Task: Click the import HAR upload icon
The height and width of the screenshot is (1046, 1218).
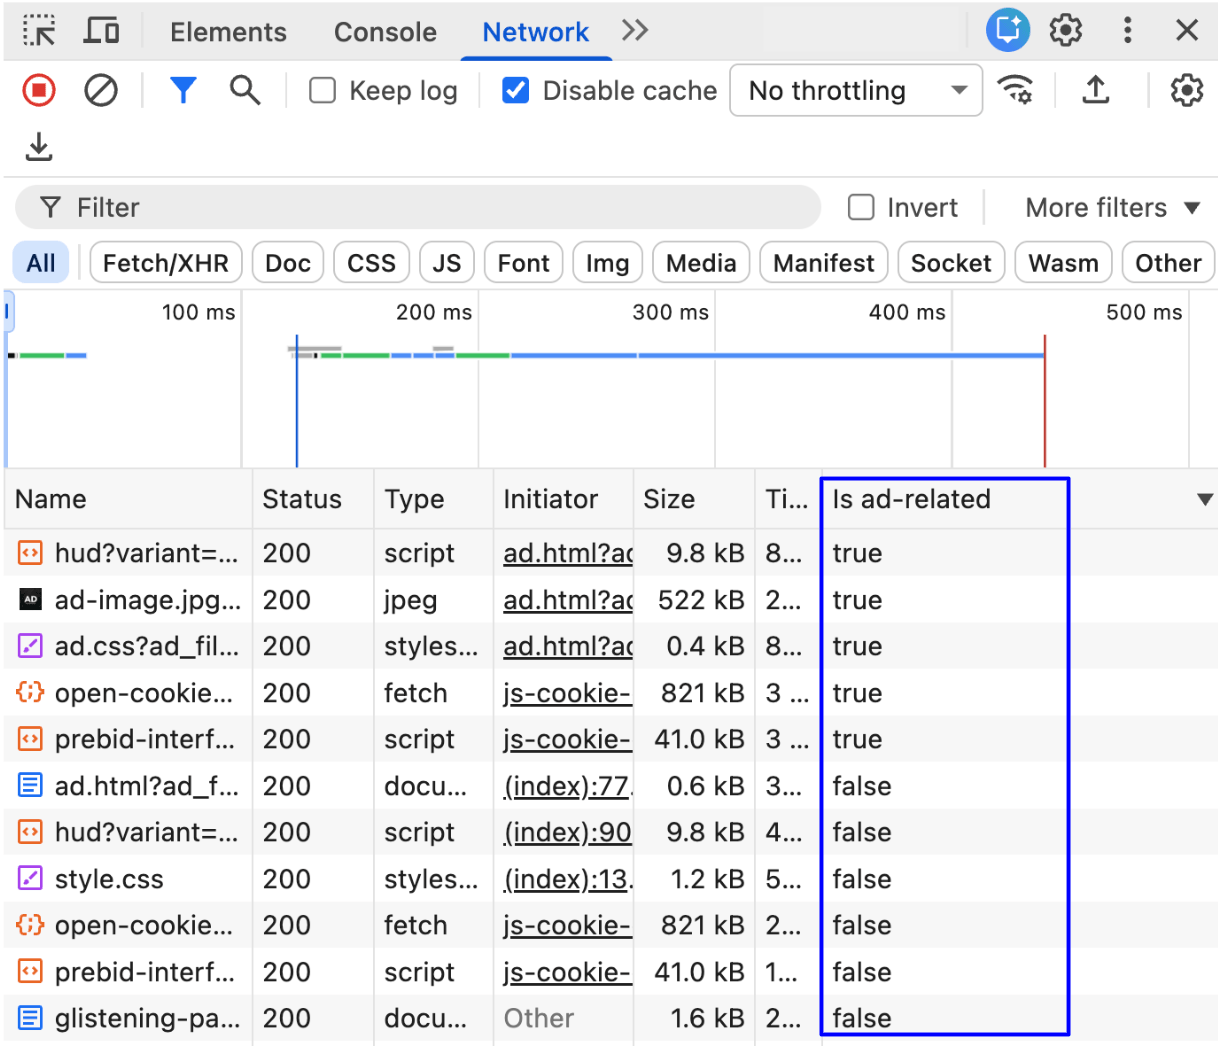Action: tap(1096, 90)
